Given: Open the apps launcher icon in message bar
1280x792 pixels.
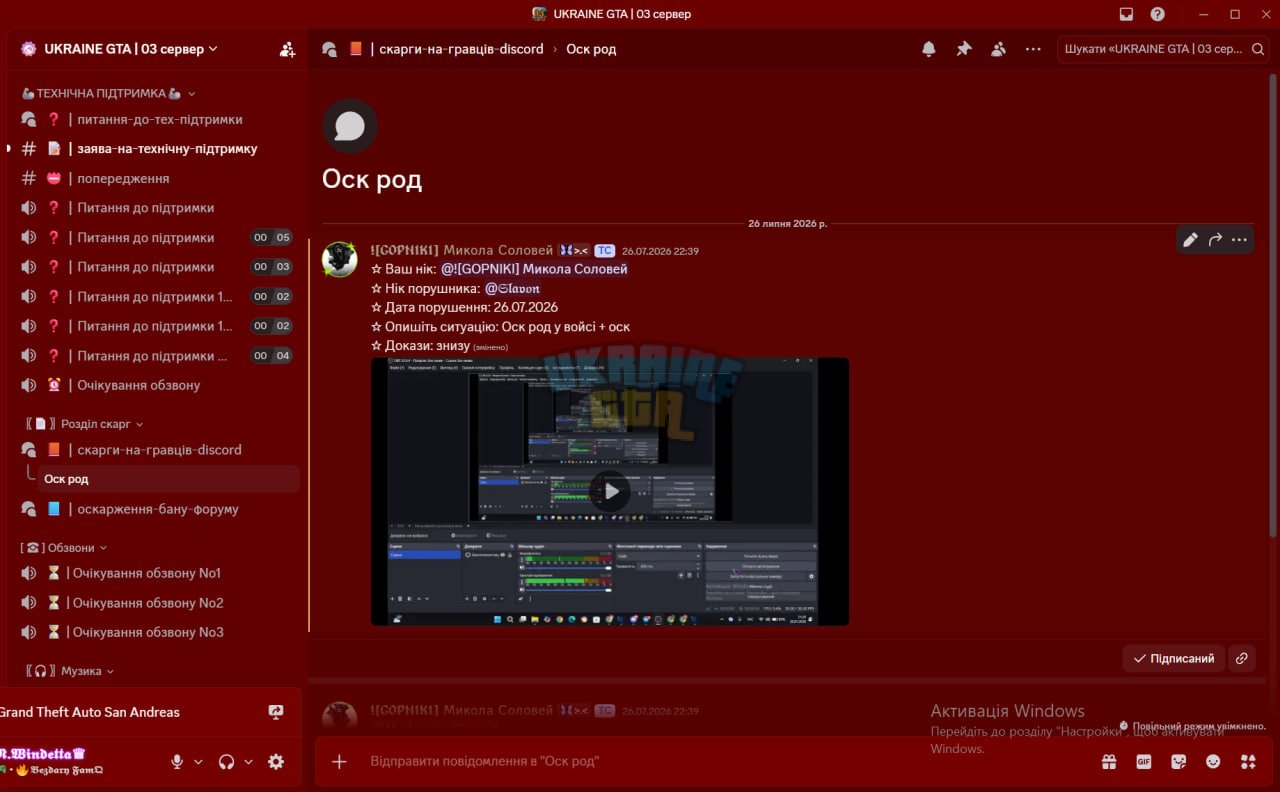Looking at the screenshot, I should 1248,762.
